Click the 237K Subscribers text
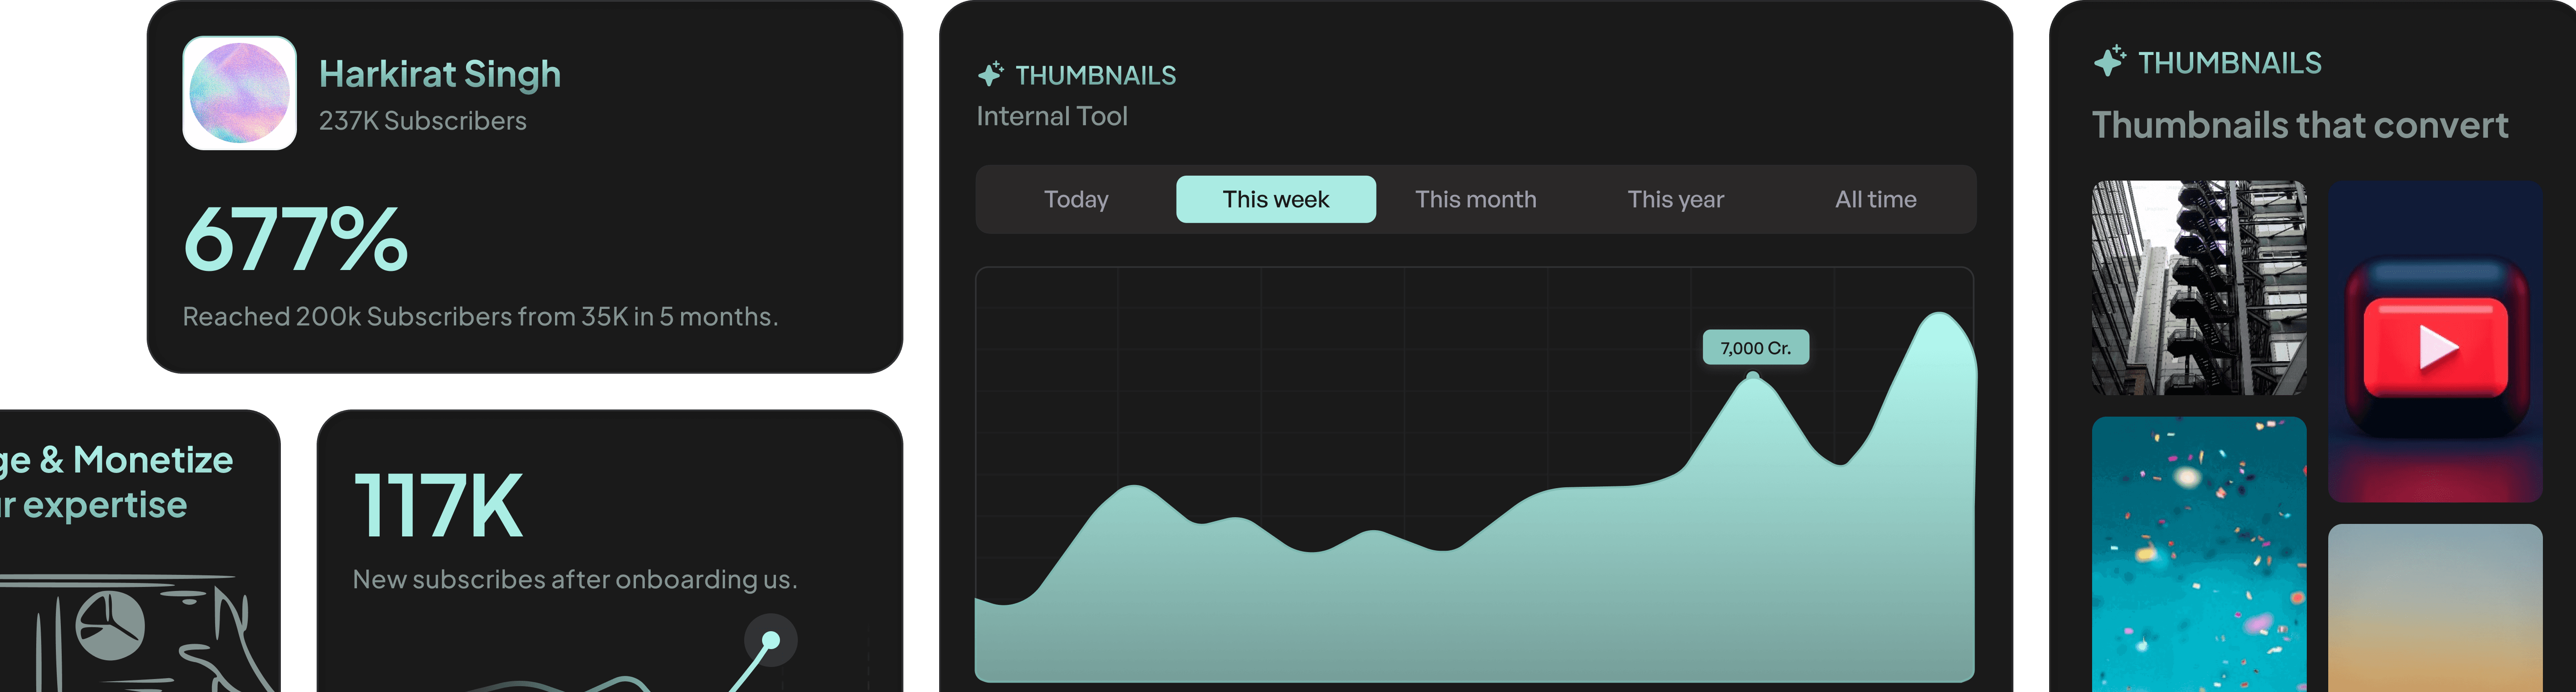The width and height of the screenshot is (2576, 692). (x=422, y=121)
